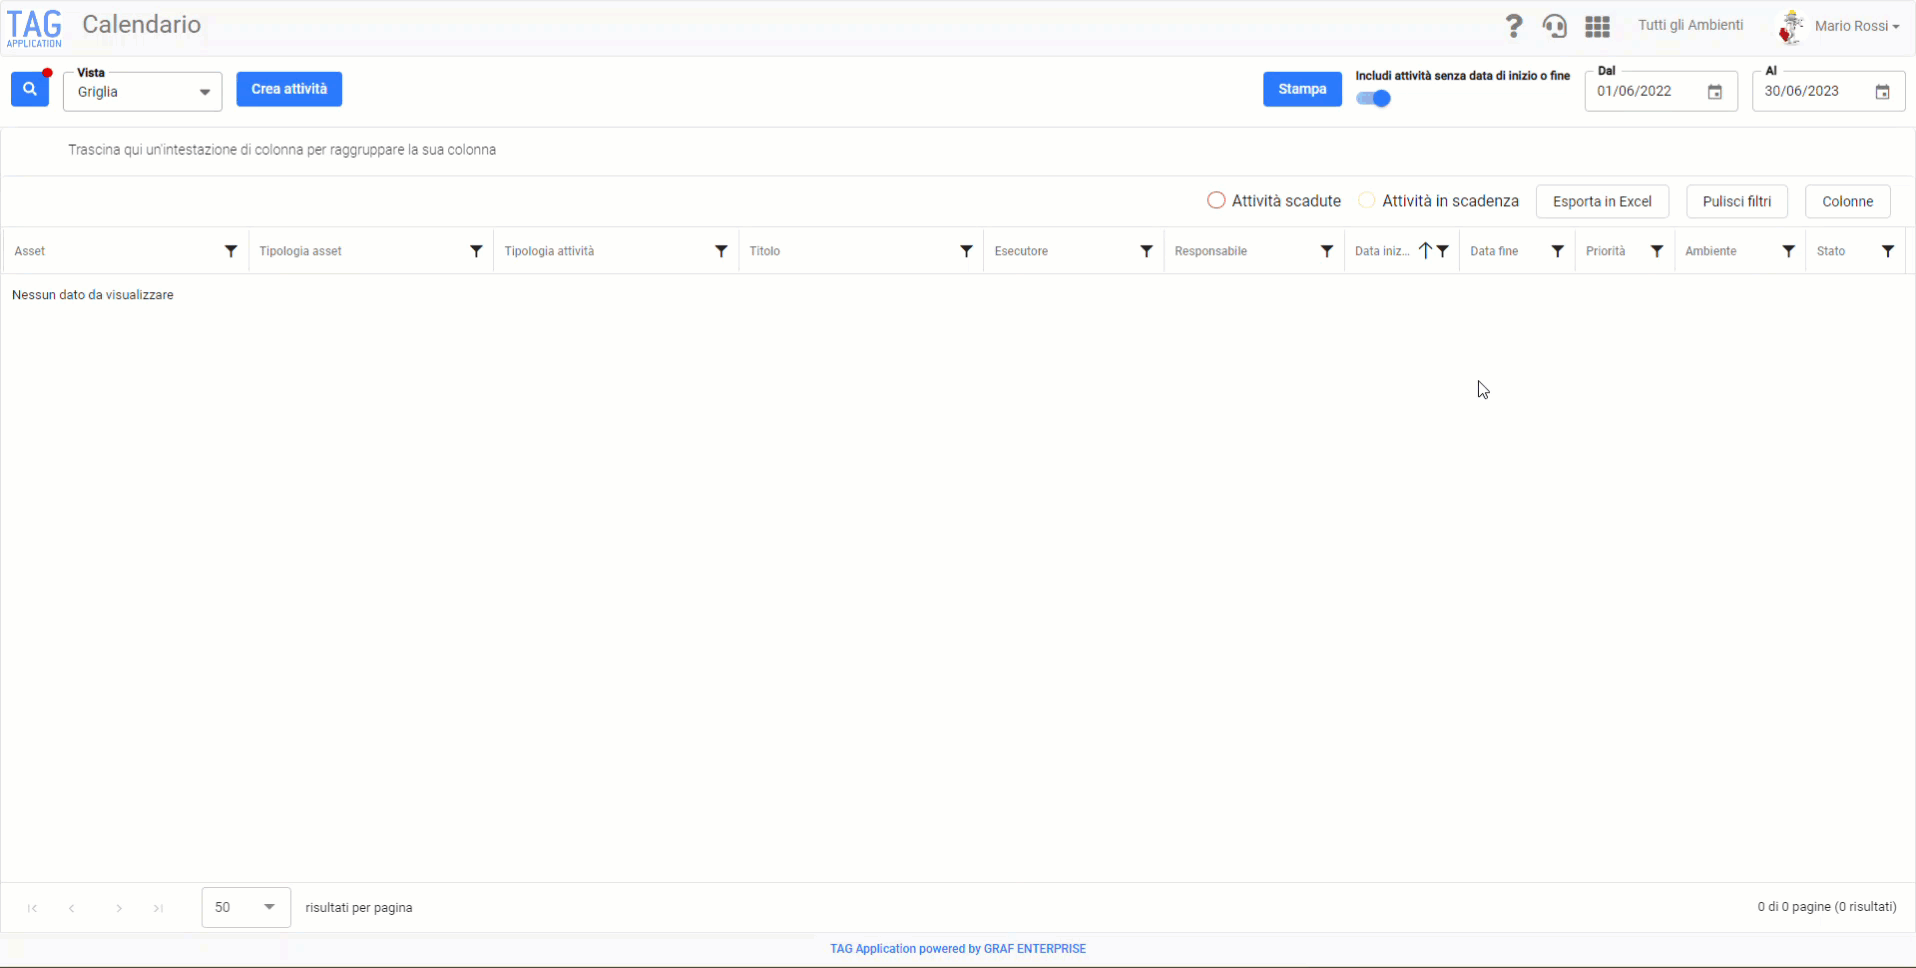The image size is (1916, 968).
Task: Click the Titolo column filter icon
Action: [966, 251]
